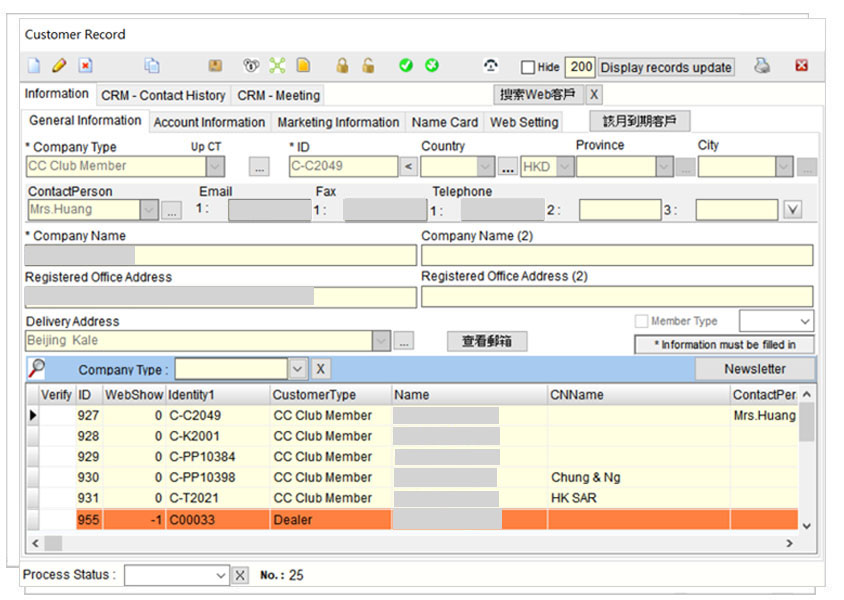
Task: Select the row containing Chung & Ng
Action: pos(412,478)
